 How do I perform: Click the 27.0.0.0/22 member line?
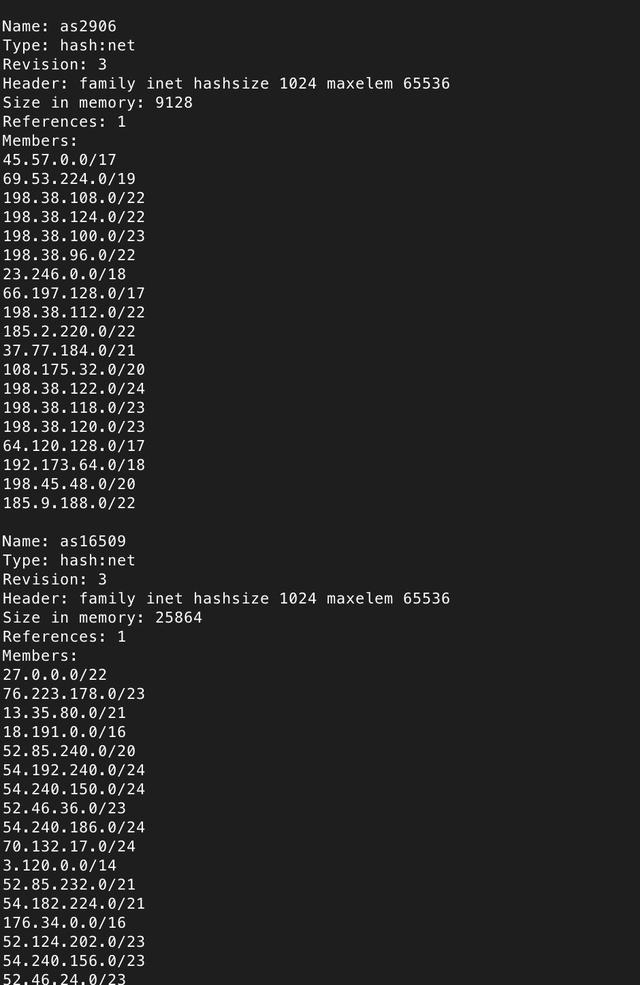(55, 675)
